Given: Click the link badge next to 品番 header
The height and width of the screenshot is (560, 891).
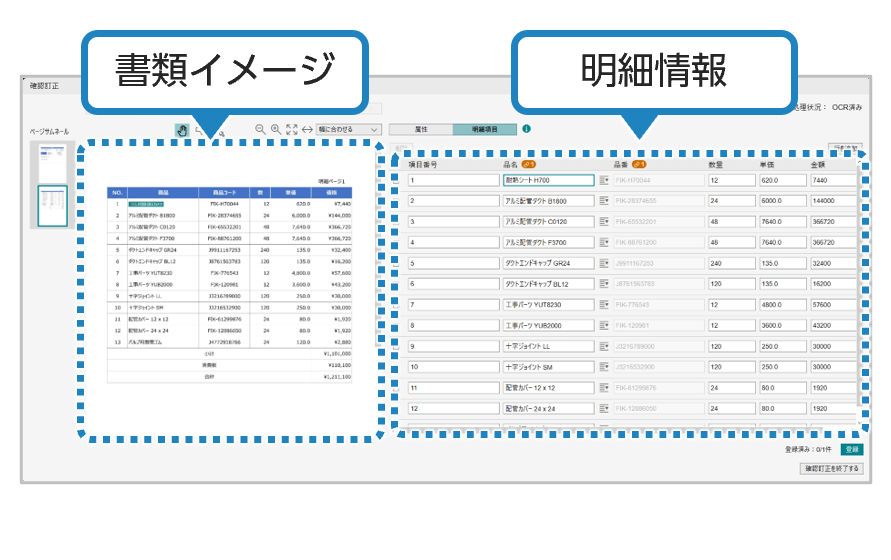Looking at the screenshot, I should click(638, 165).
